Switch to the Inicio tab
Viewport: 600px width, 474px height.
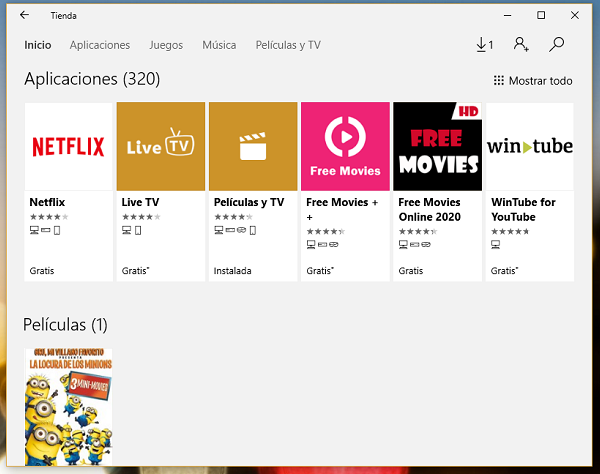(38, 45)
